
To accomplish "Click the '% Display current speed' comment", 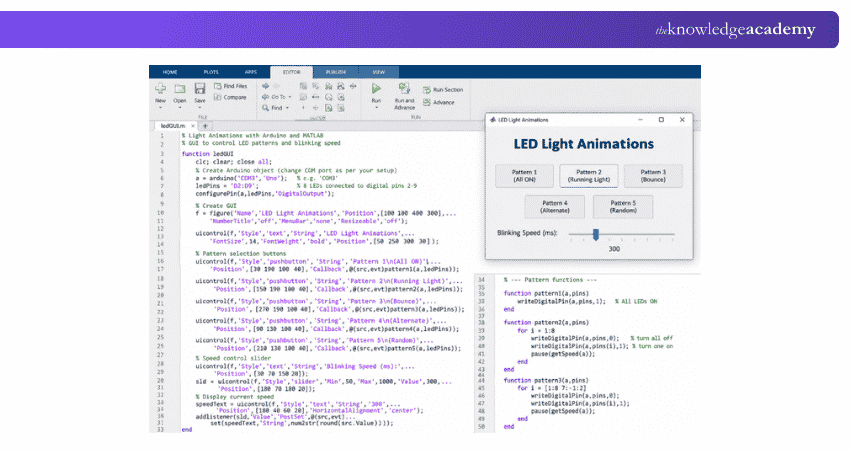I will click(235, 397).
